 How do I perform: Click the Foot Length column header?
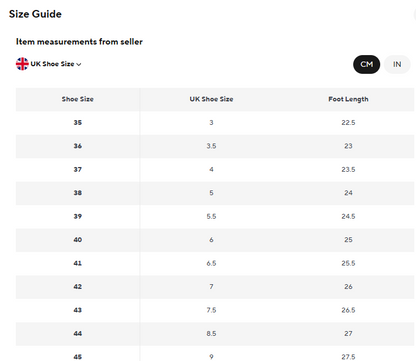(x=348, y=99)
